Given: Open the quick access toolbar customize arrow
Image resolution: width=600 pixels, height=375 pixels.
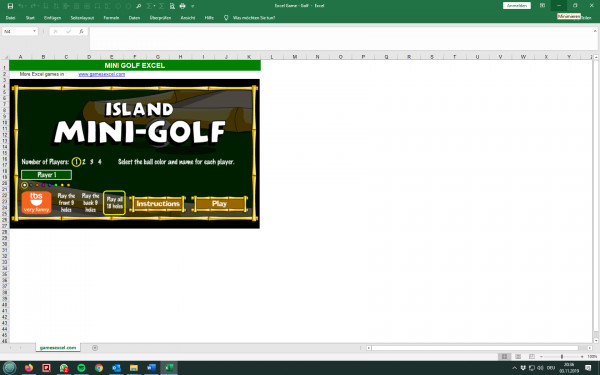Looking at the screenshot, I should click(192, 6).
